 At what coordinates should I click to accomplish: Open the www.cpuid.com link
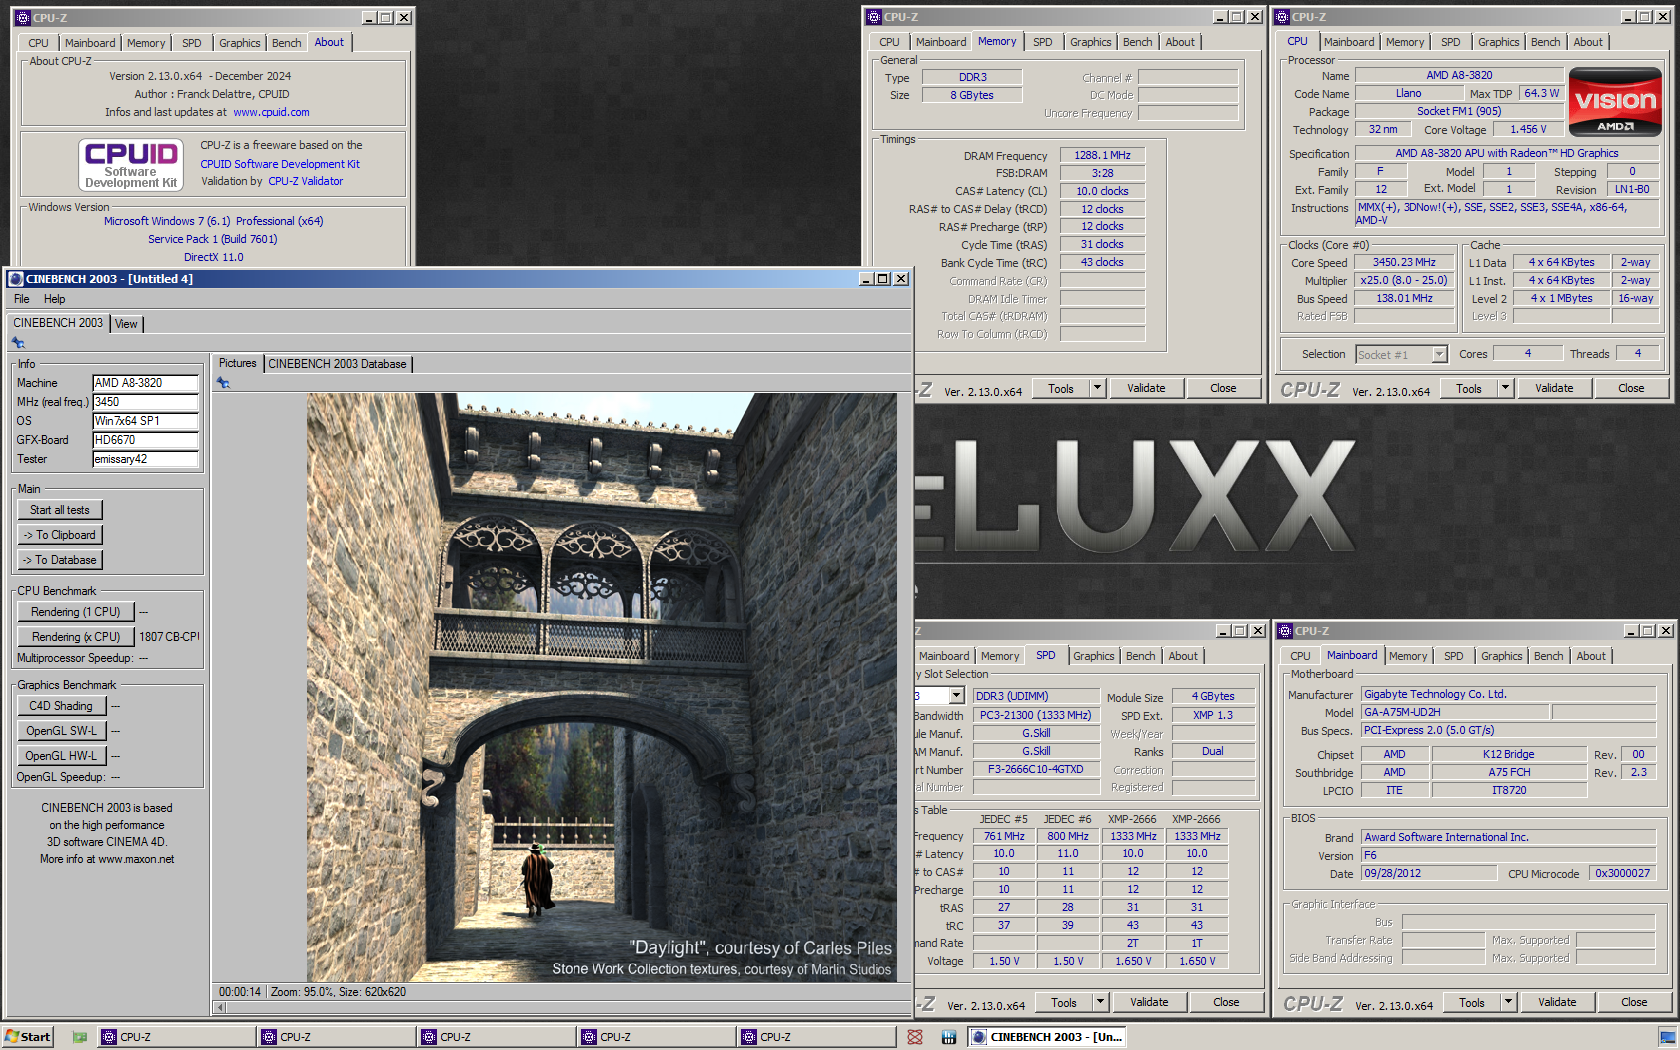(x=271, y=112)
